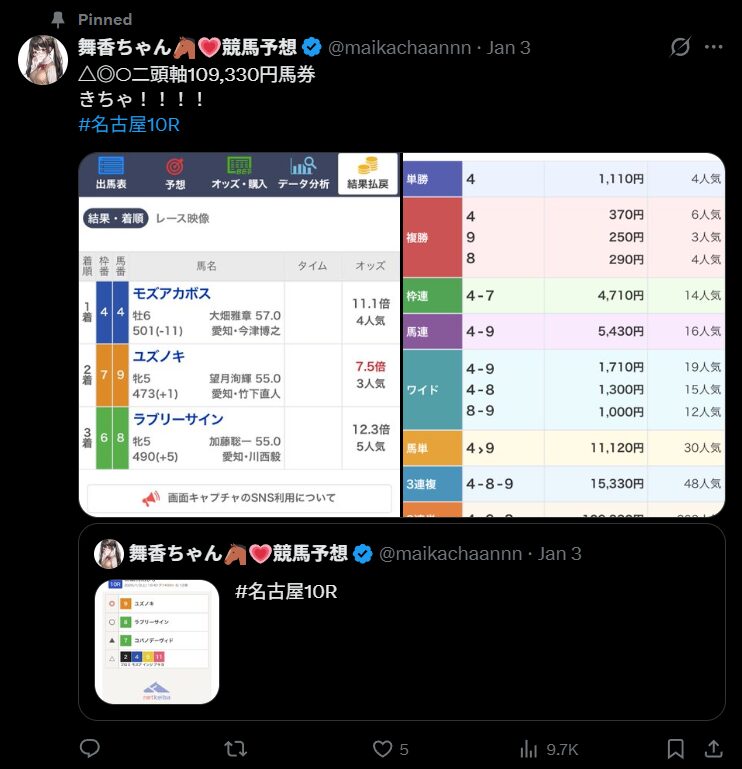Share the post via the upload arrow icon
This screenshot has width=742, height=769.
(x=714, y=749)
